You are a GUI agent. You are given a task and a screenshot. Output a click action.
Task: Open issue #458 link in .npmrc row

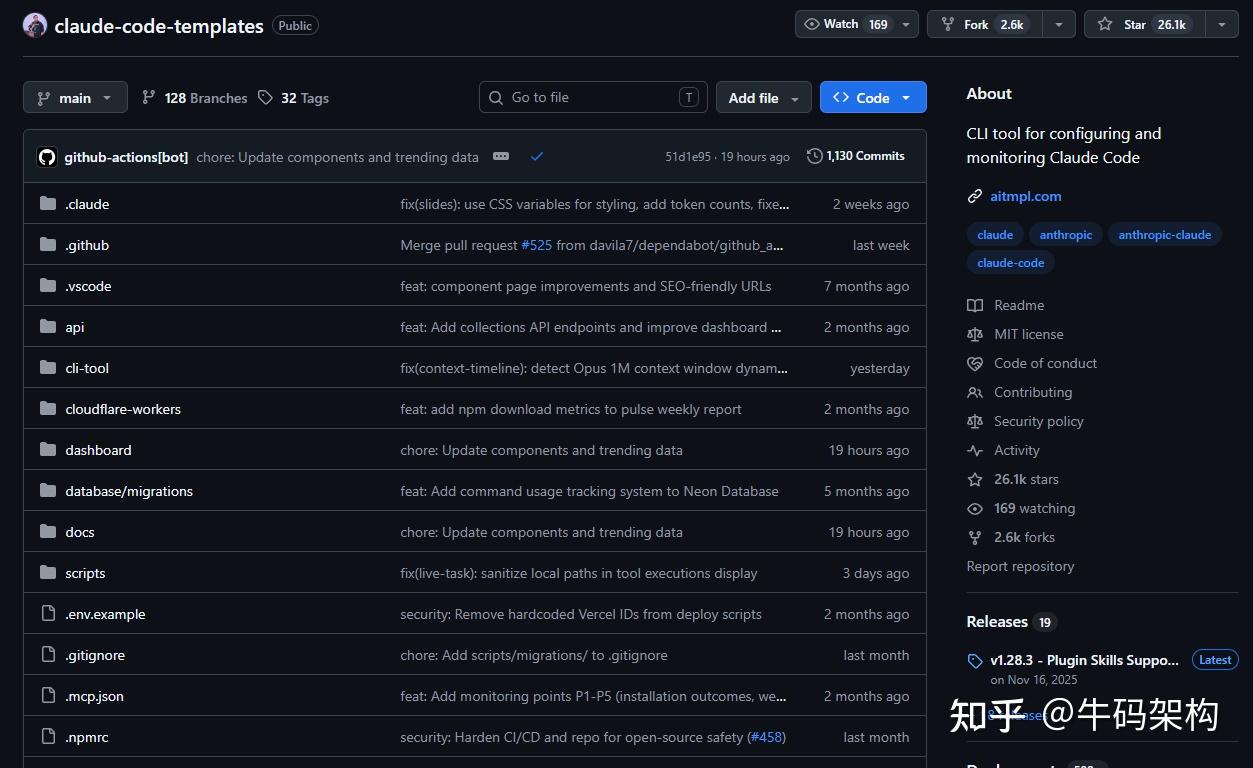point(766,737)
